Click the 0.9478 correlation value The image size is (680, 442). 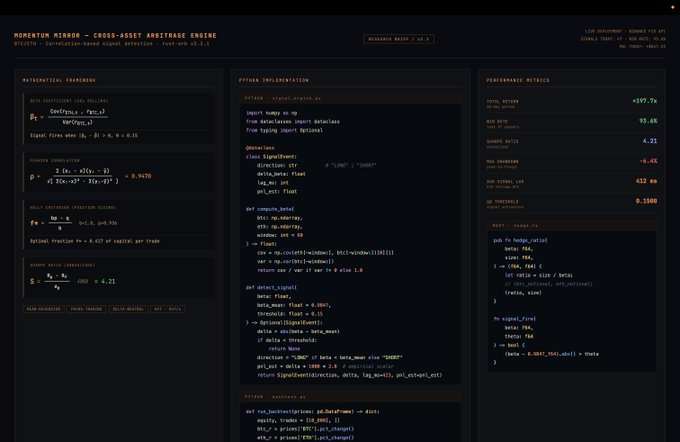click(x=141, y=176)
